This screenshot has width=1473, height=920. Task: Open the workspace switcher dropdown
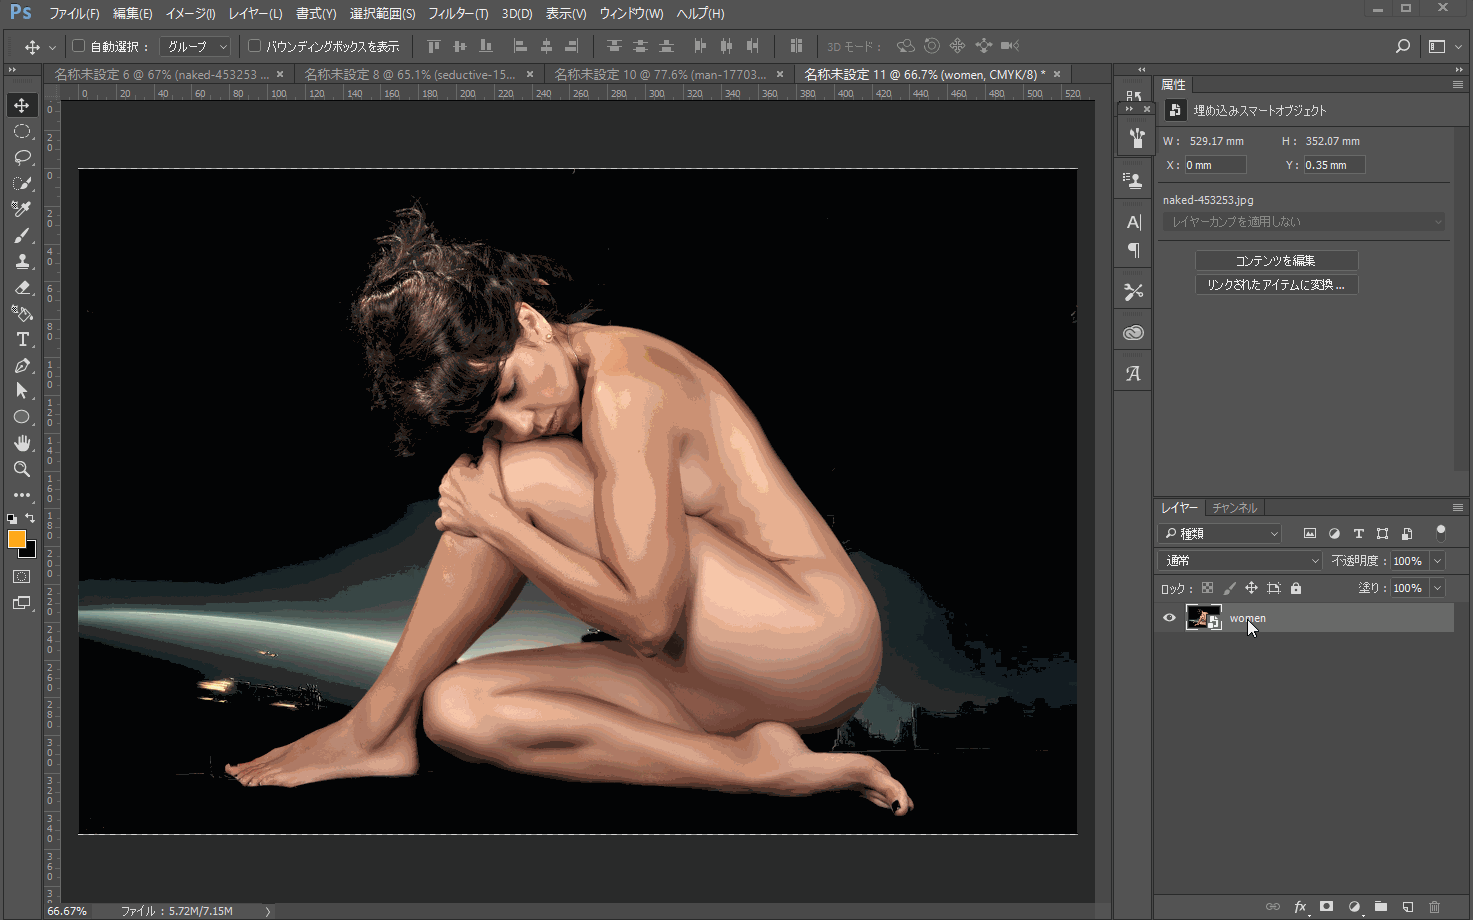[1445, 46]
